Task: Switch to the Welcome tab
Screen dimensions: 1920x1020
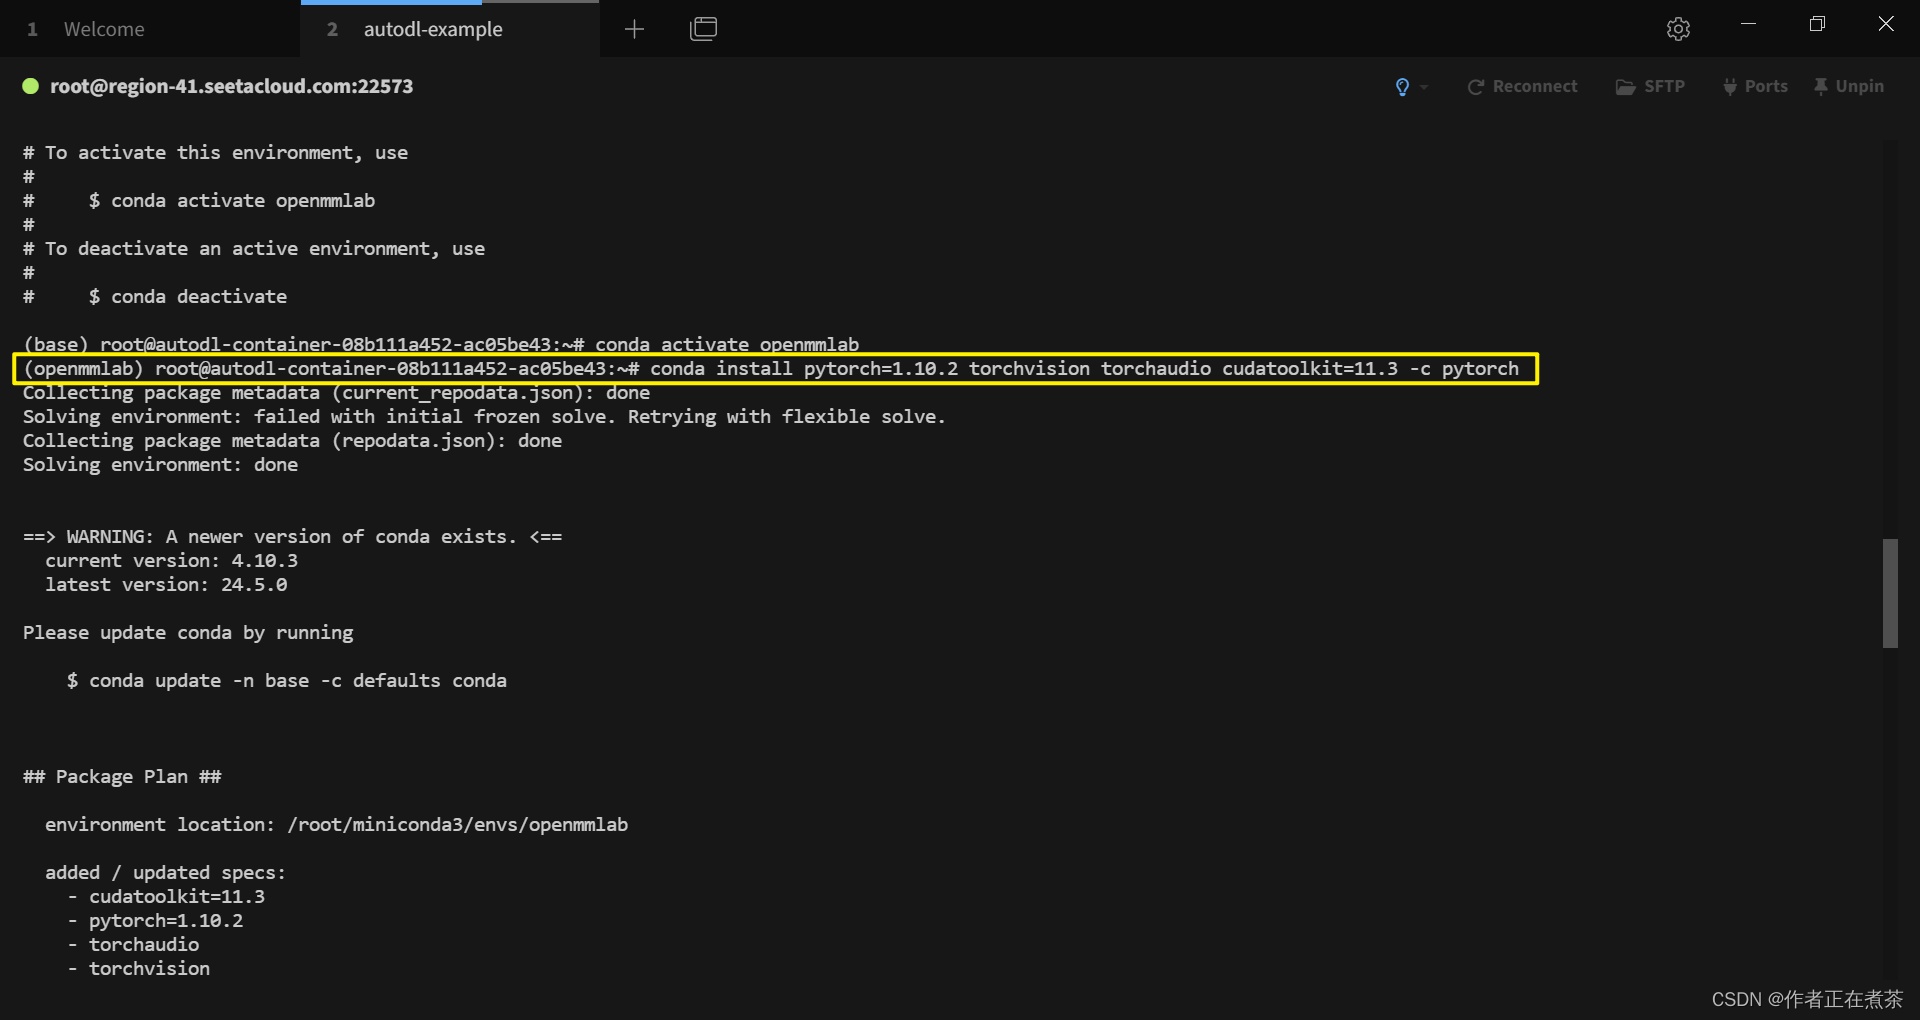Action: 150,29
